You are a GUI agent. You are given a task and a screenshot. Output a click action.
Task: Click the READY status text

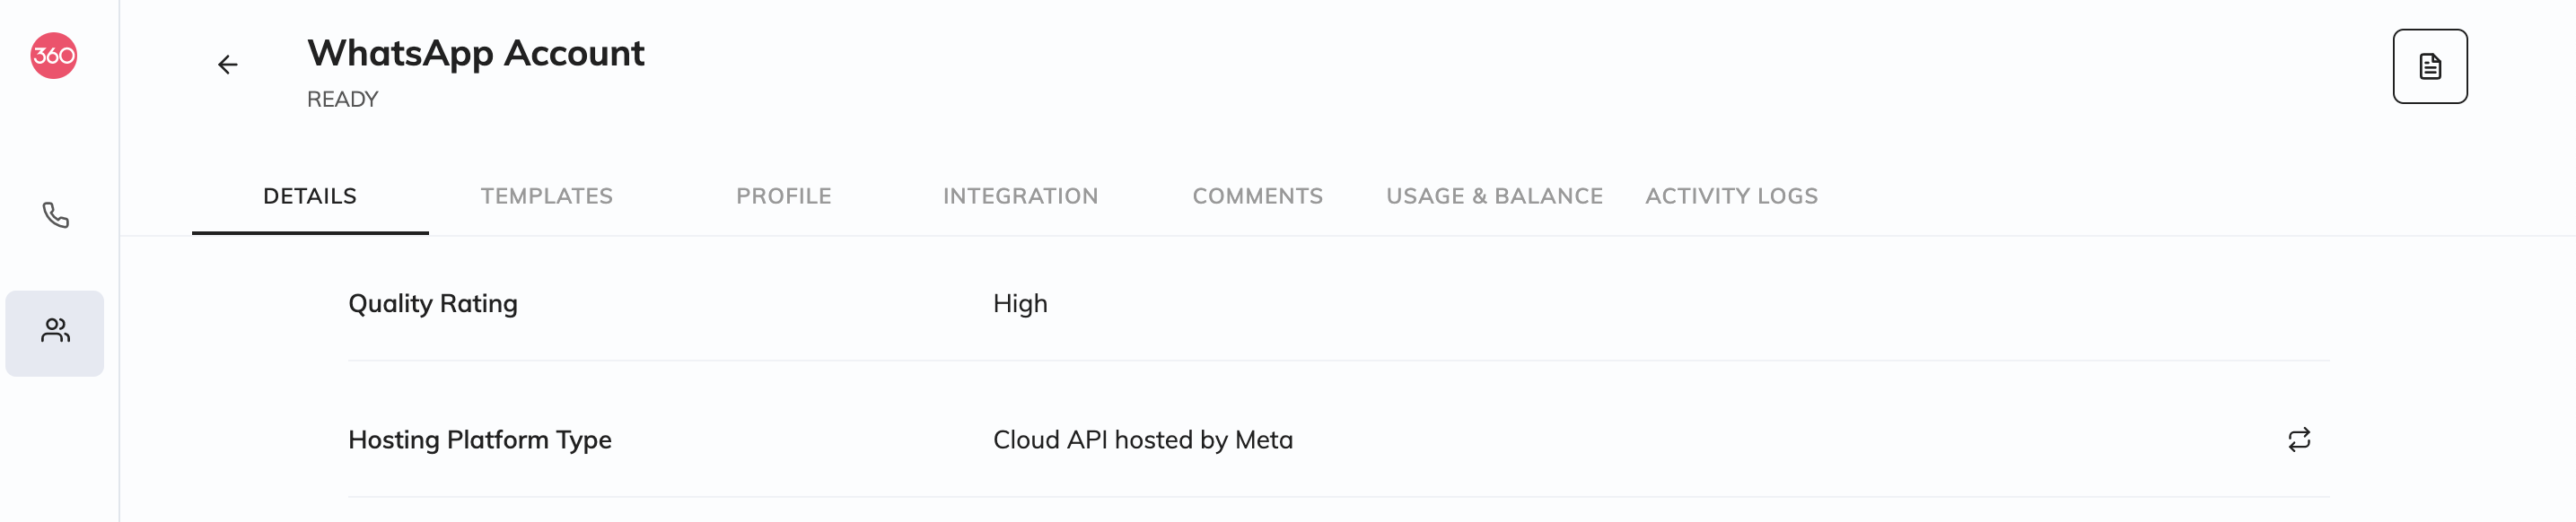(x=342, y=100)
